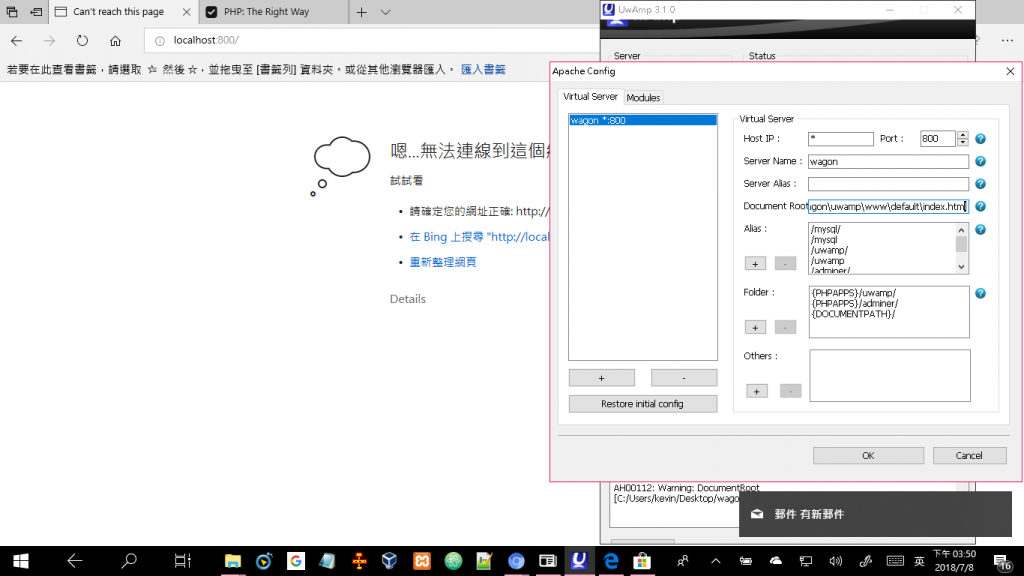Click the empty Server Alias field
This screenshot has width=1024, height=576.
pyautogui.click(x=888, y=184)
